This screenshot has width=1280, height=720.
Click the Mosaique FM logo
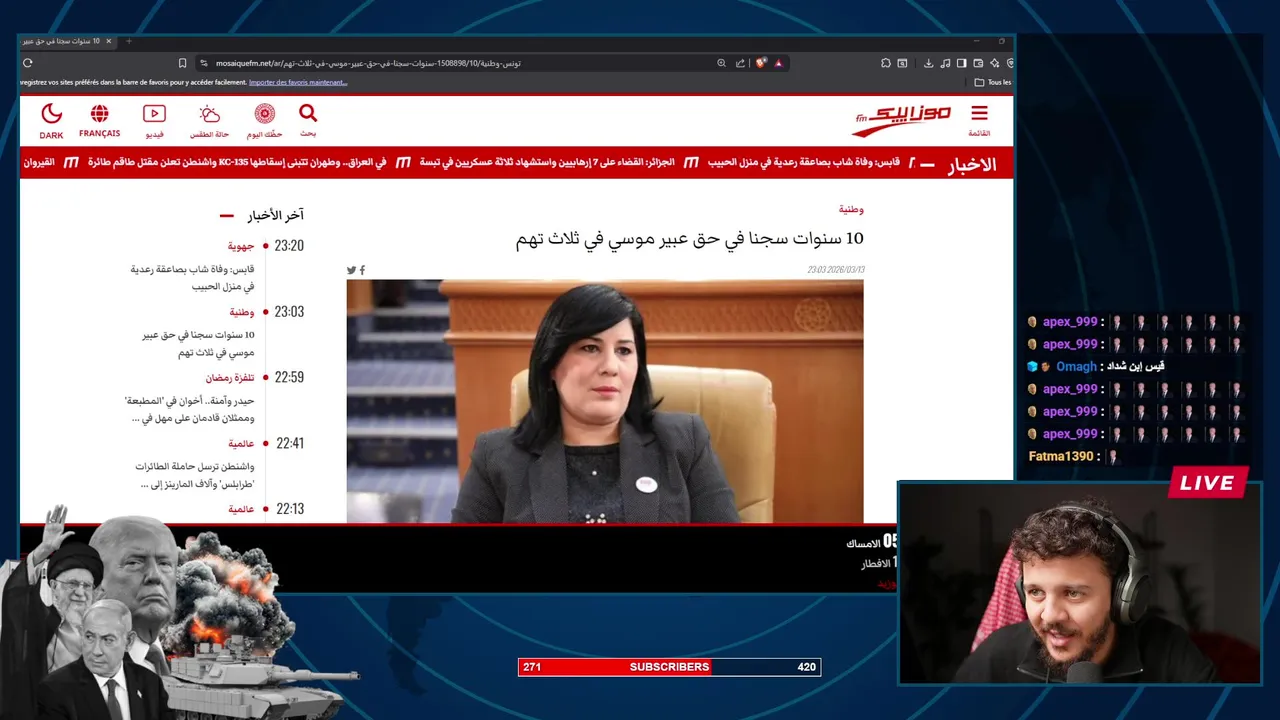point(902,120)
